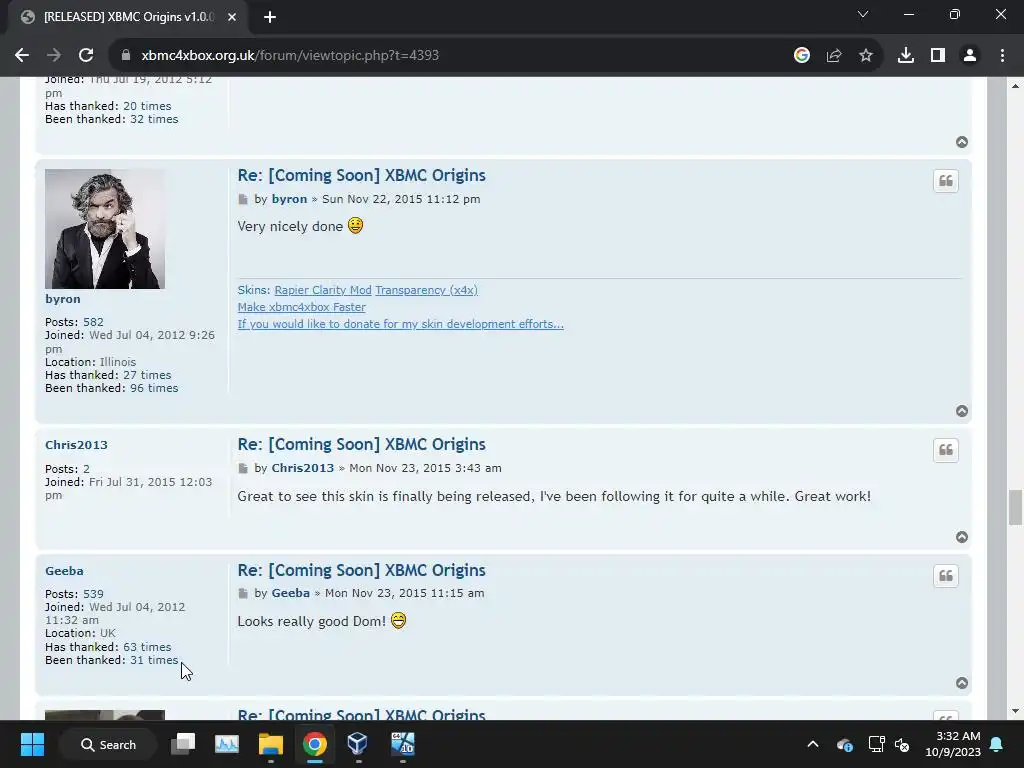Share this page via share icon
This screenshot has height=768, width=1024.
[834, 56]
